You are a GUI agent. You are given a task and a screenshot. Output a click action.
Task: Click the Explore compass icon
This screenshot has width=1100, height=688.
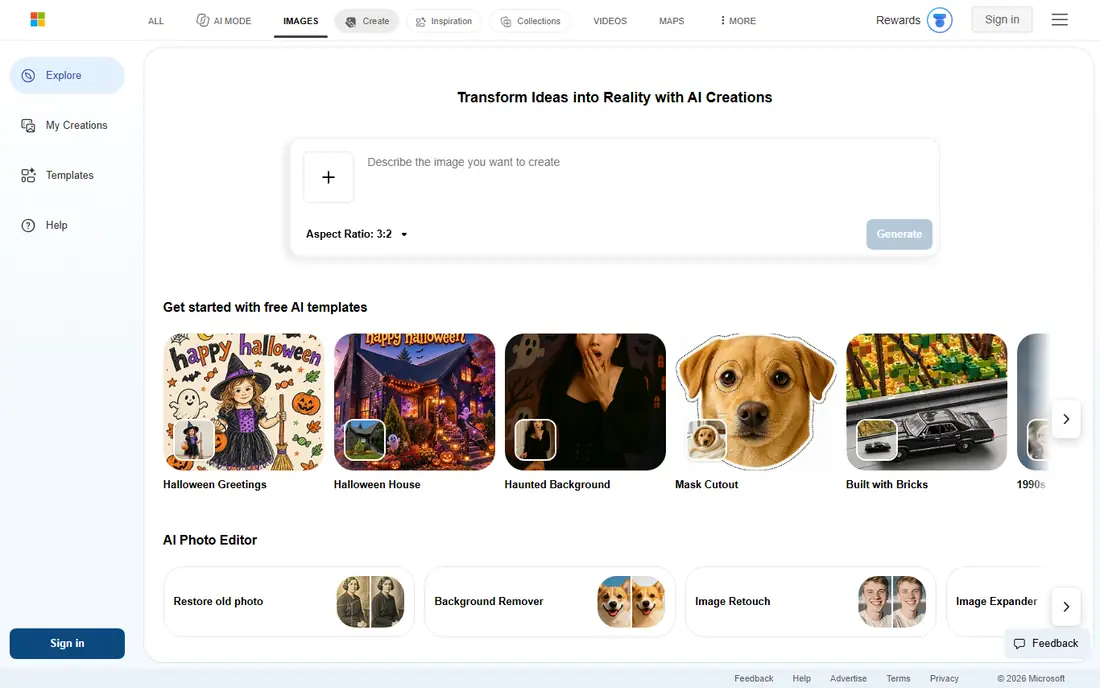(x=28, y=76)
